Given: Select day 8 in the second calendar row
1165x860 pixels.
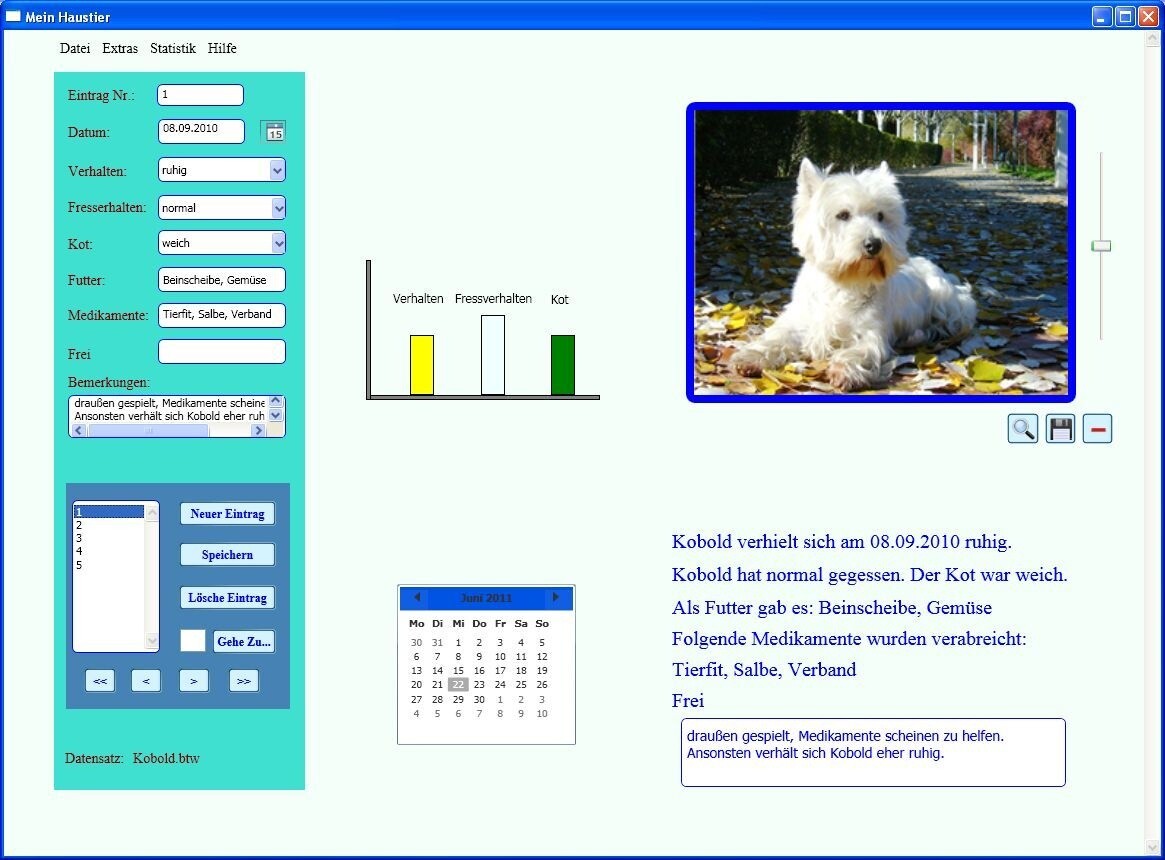Looking at the screenshot, I should point(458,656).
